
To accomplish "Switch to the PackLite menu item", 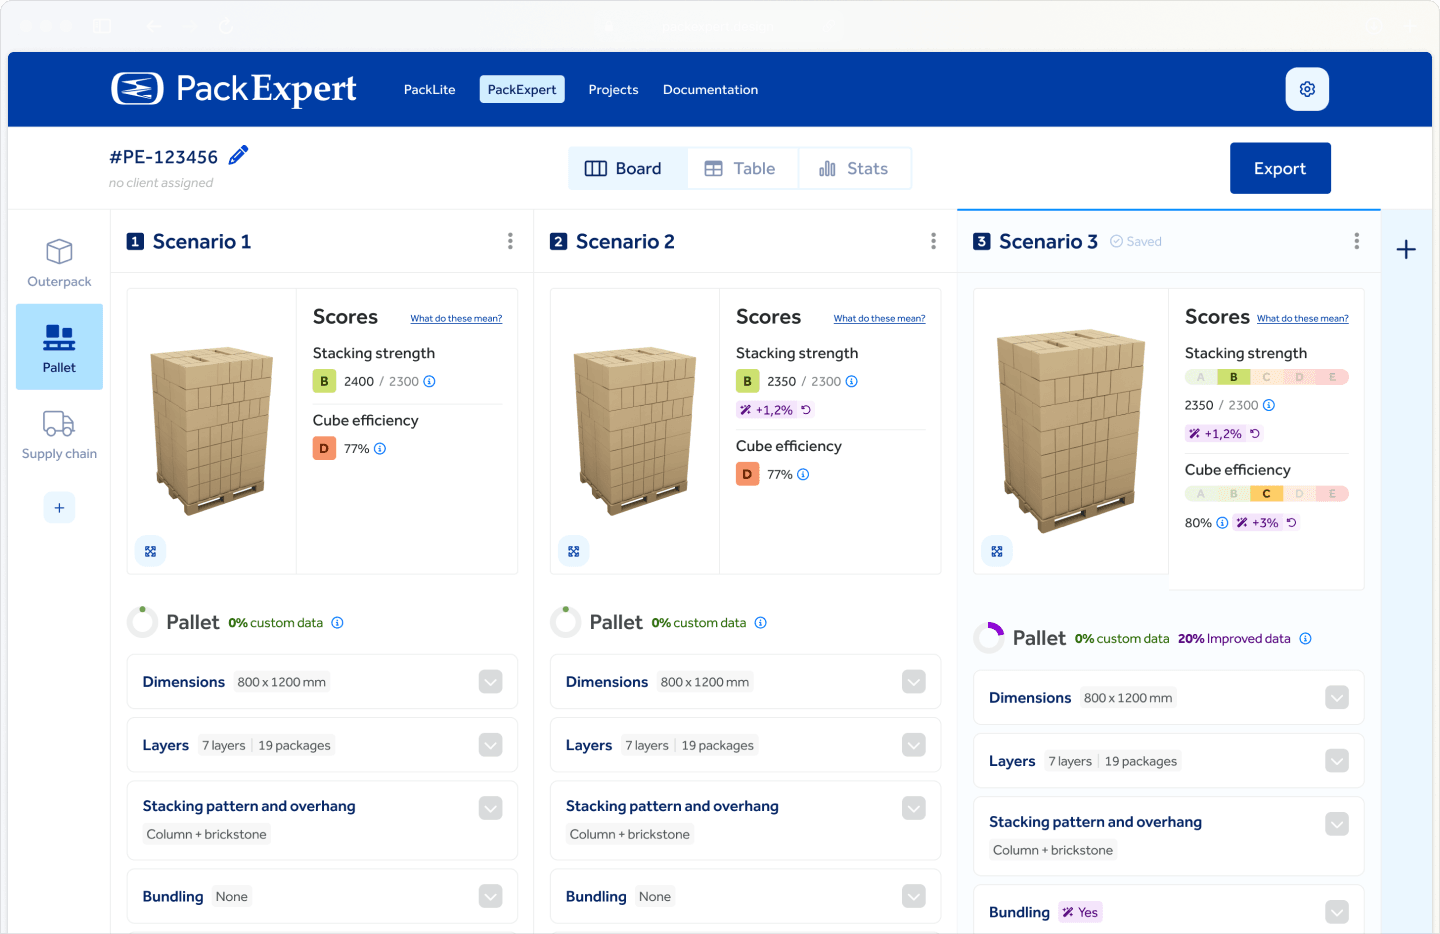I will [429, 90].
